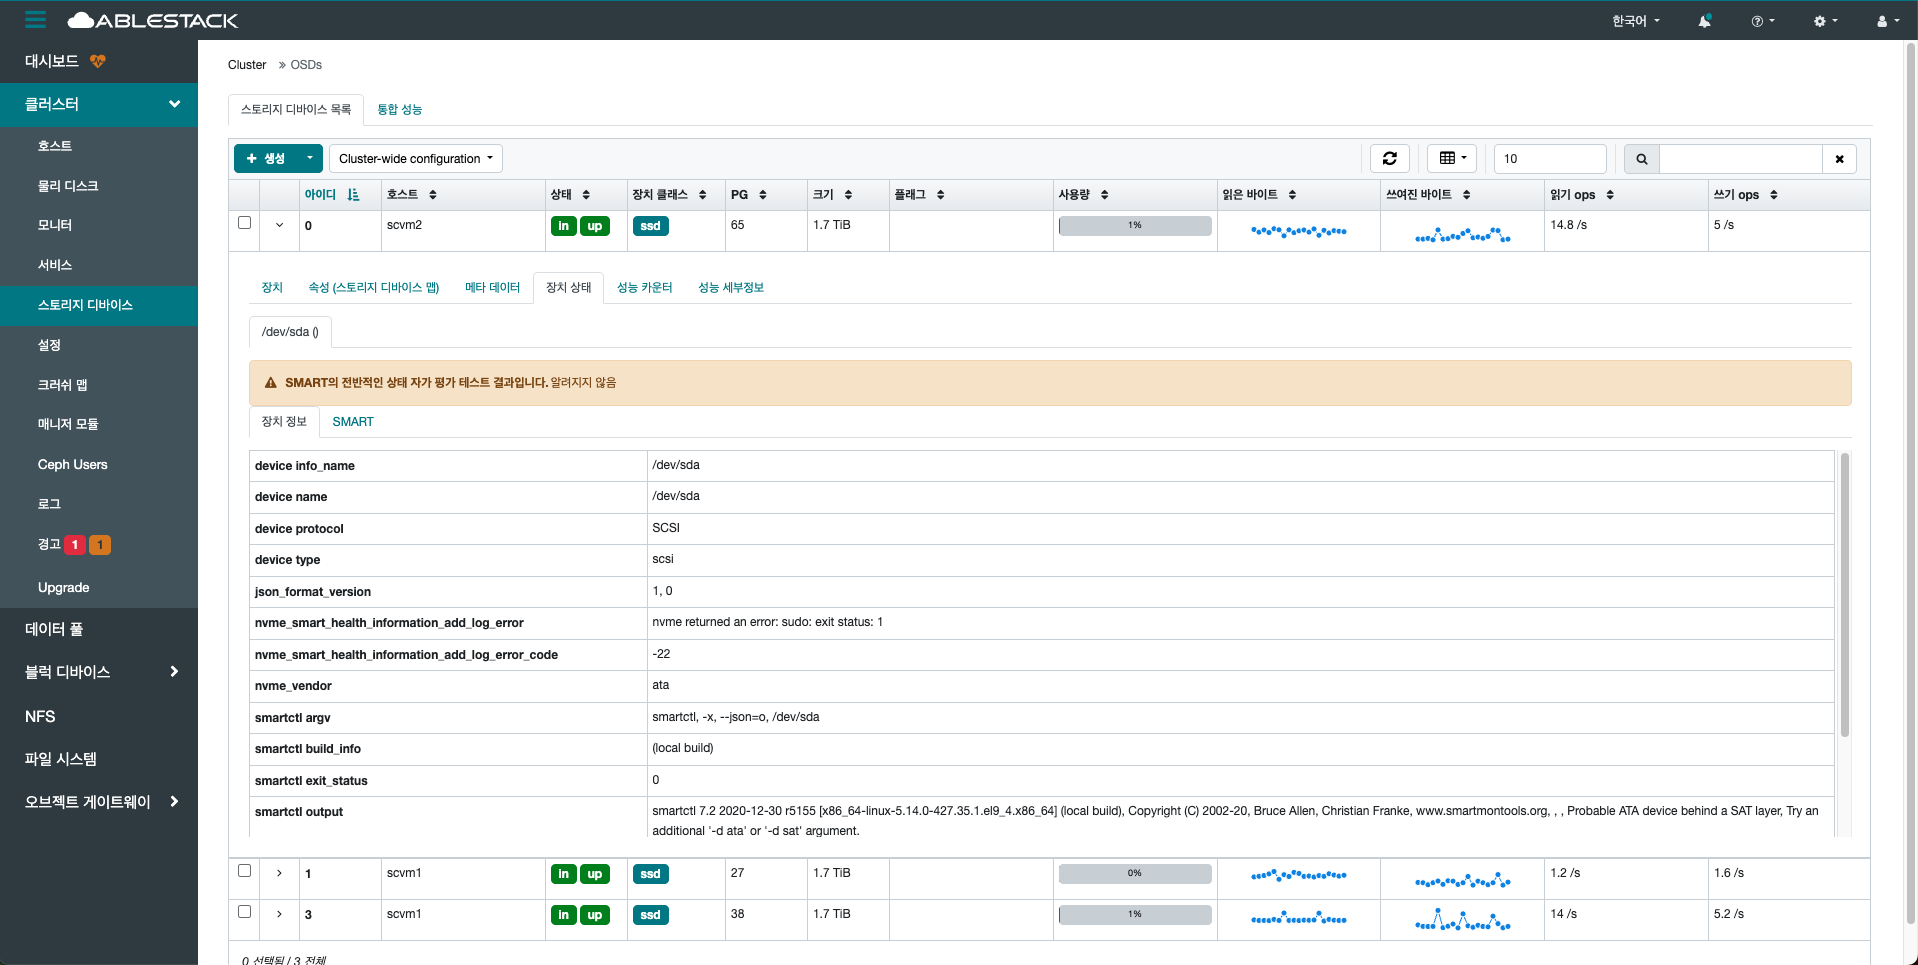Refresh the OSD table
This screenshot has height=965, width=1918.
(x=1389, y=158)
